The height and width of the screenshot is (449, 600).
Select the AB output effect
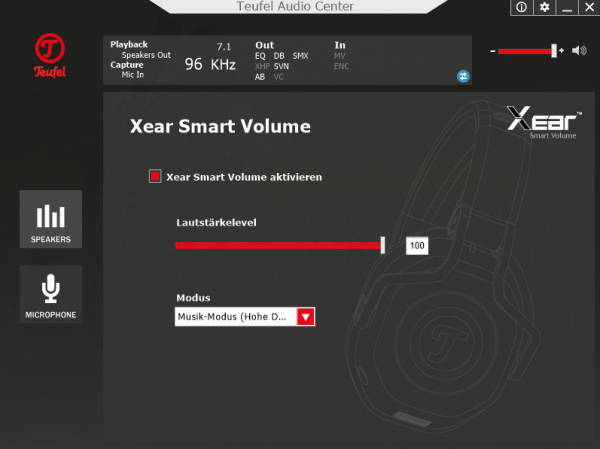coord(260,77)
